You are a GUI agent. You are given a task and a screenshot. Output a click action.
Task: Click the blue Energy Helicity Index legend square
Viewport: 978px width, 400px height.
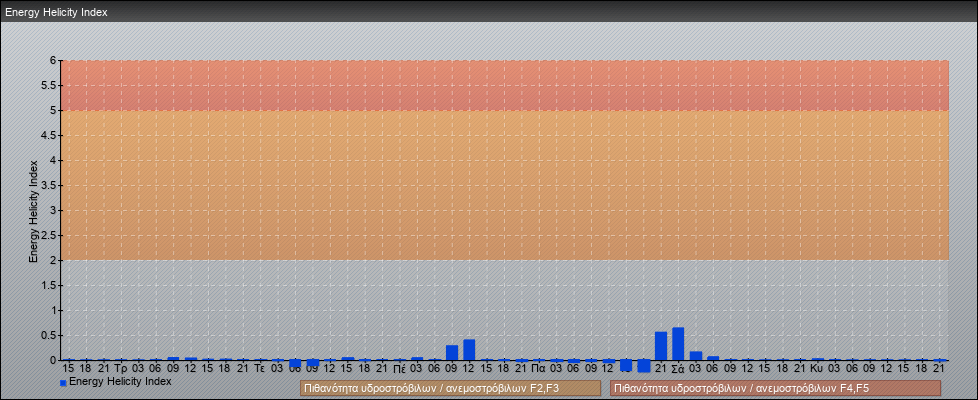(x=63, y=382)
